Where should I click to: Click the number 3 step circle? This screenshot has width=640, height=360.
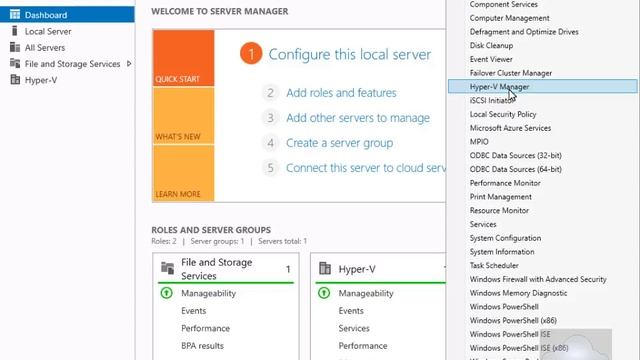coord(270,118)
